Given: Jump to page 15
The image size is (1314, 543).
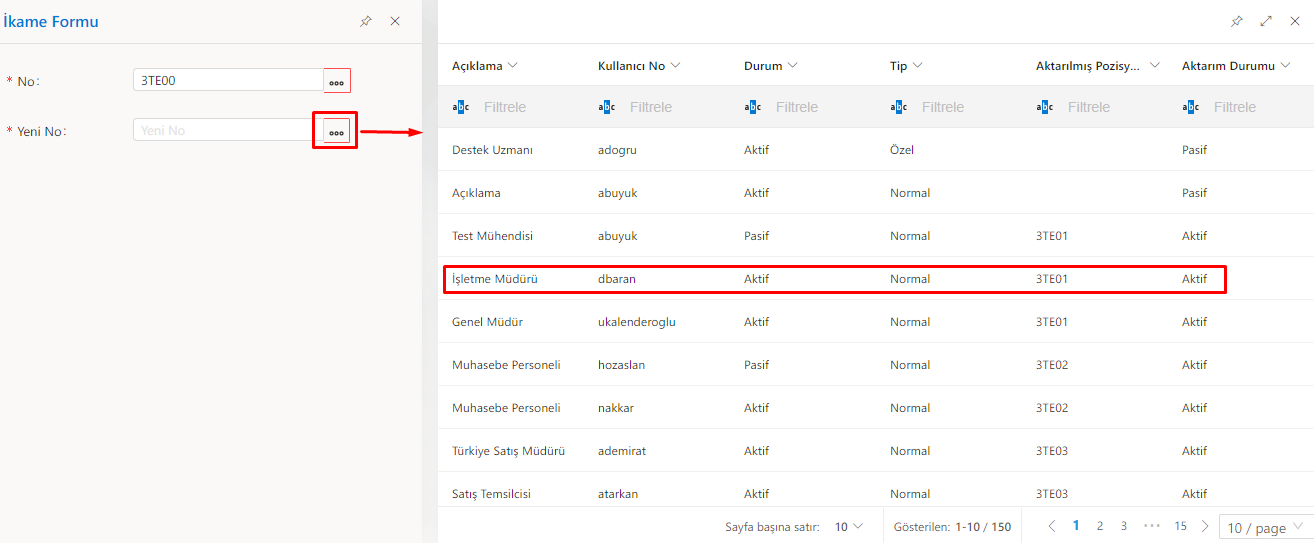Looking at the screenshot, I should pyautogui.click(x=1180, y=526).
